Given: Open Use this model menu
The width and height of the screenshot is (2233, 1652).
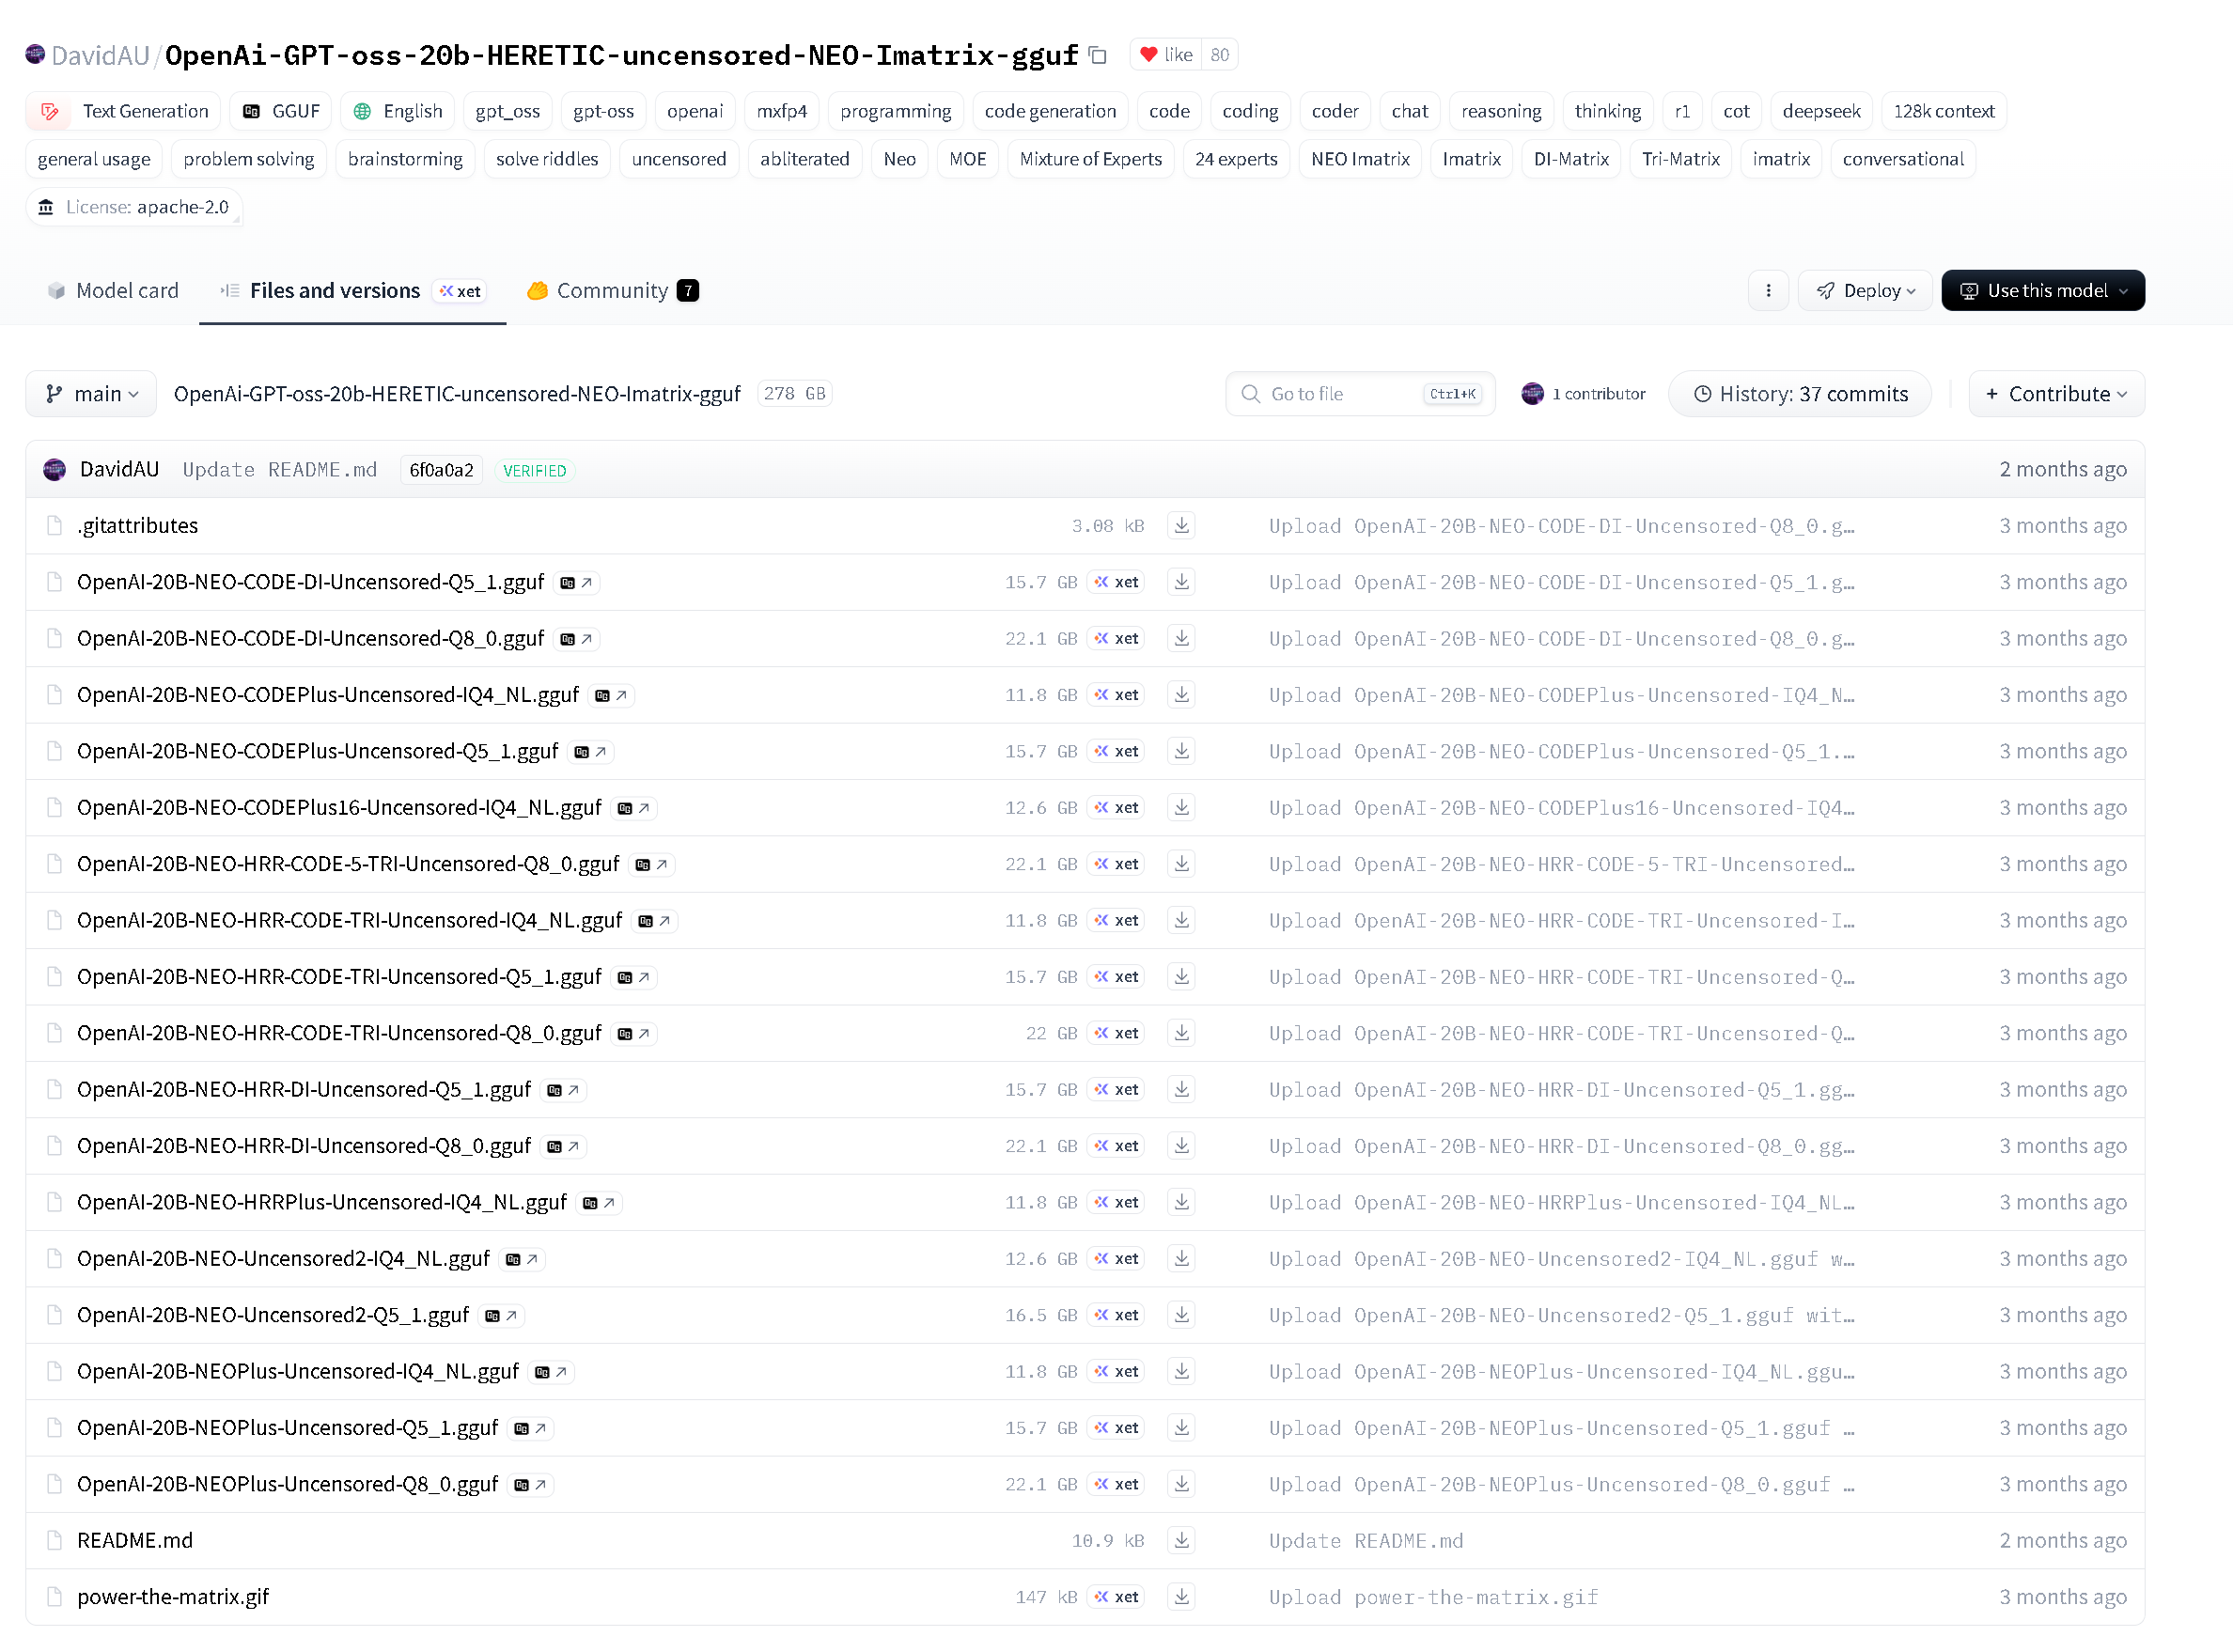Looking at the screenshot, I should 2042,291.
